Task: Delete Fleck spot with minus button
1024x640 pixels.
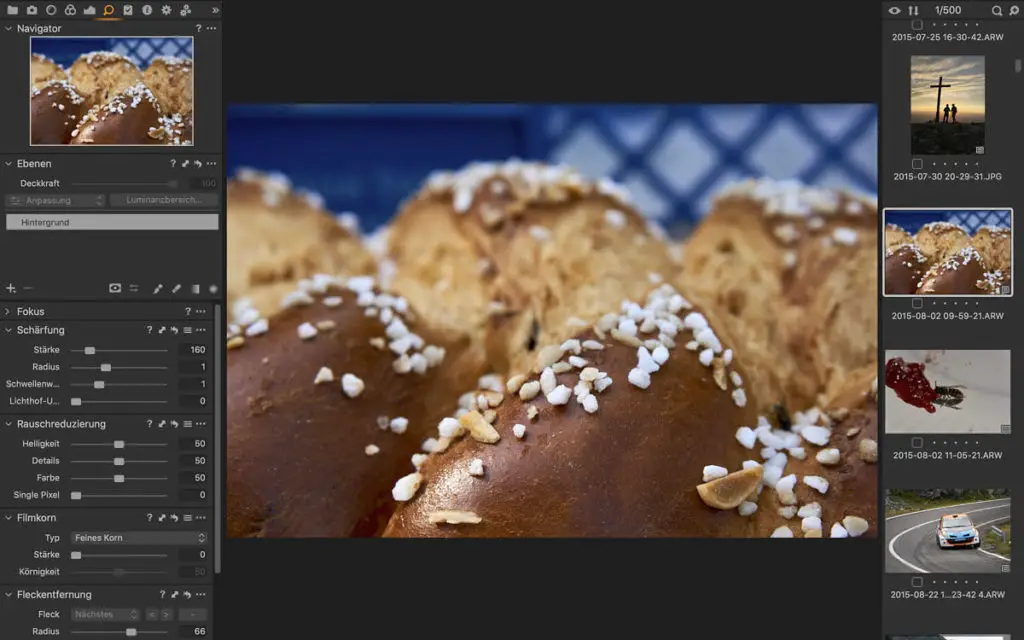Action: (193, 615)
